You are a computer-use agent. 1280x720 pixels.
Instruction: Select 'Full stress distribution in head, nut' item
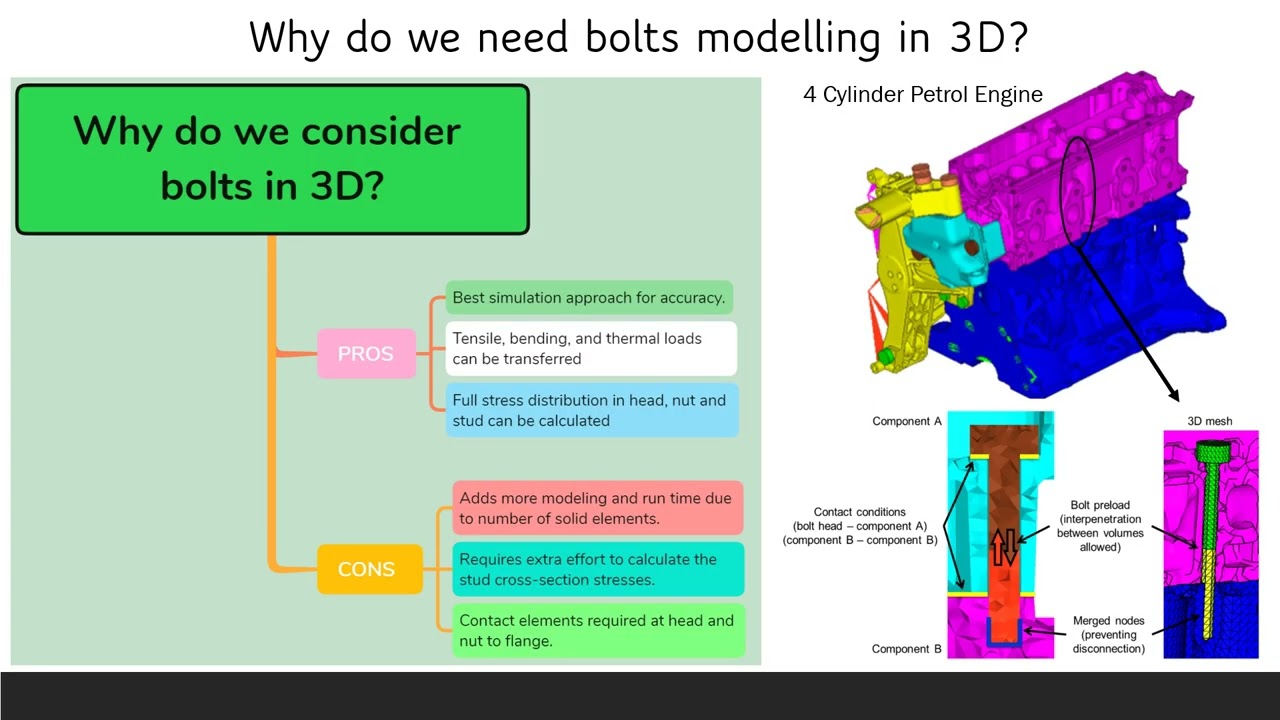592,410
